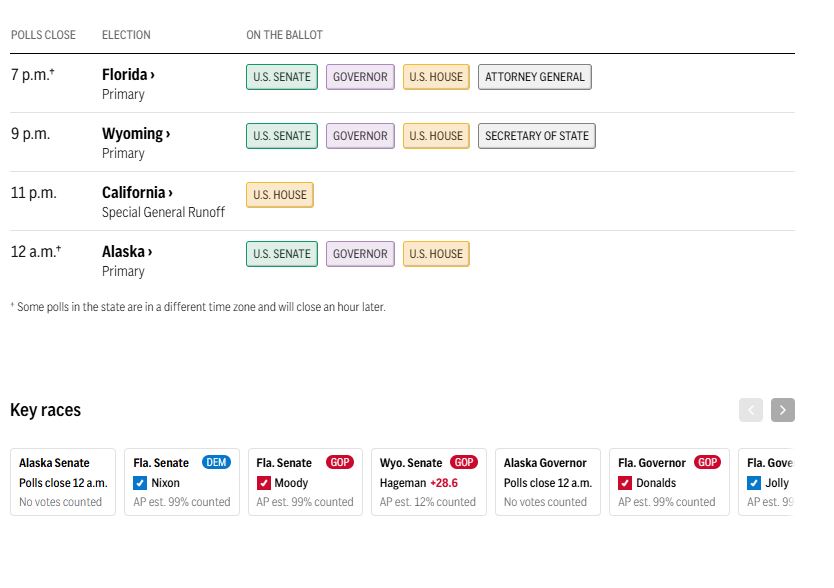Click the time zone footnote text
This screenshot has height=588, width=834.
click(198, 307)
